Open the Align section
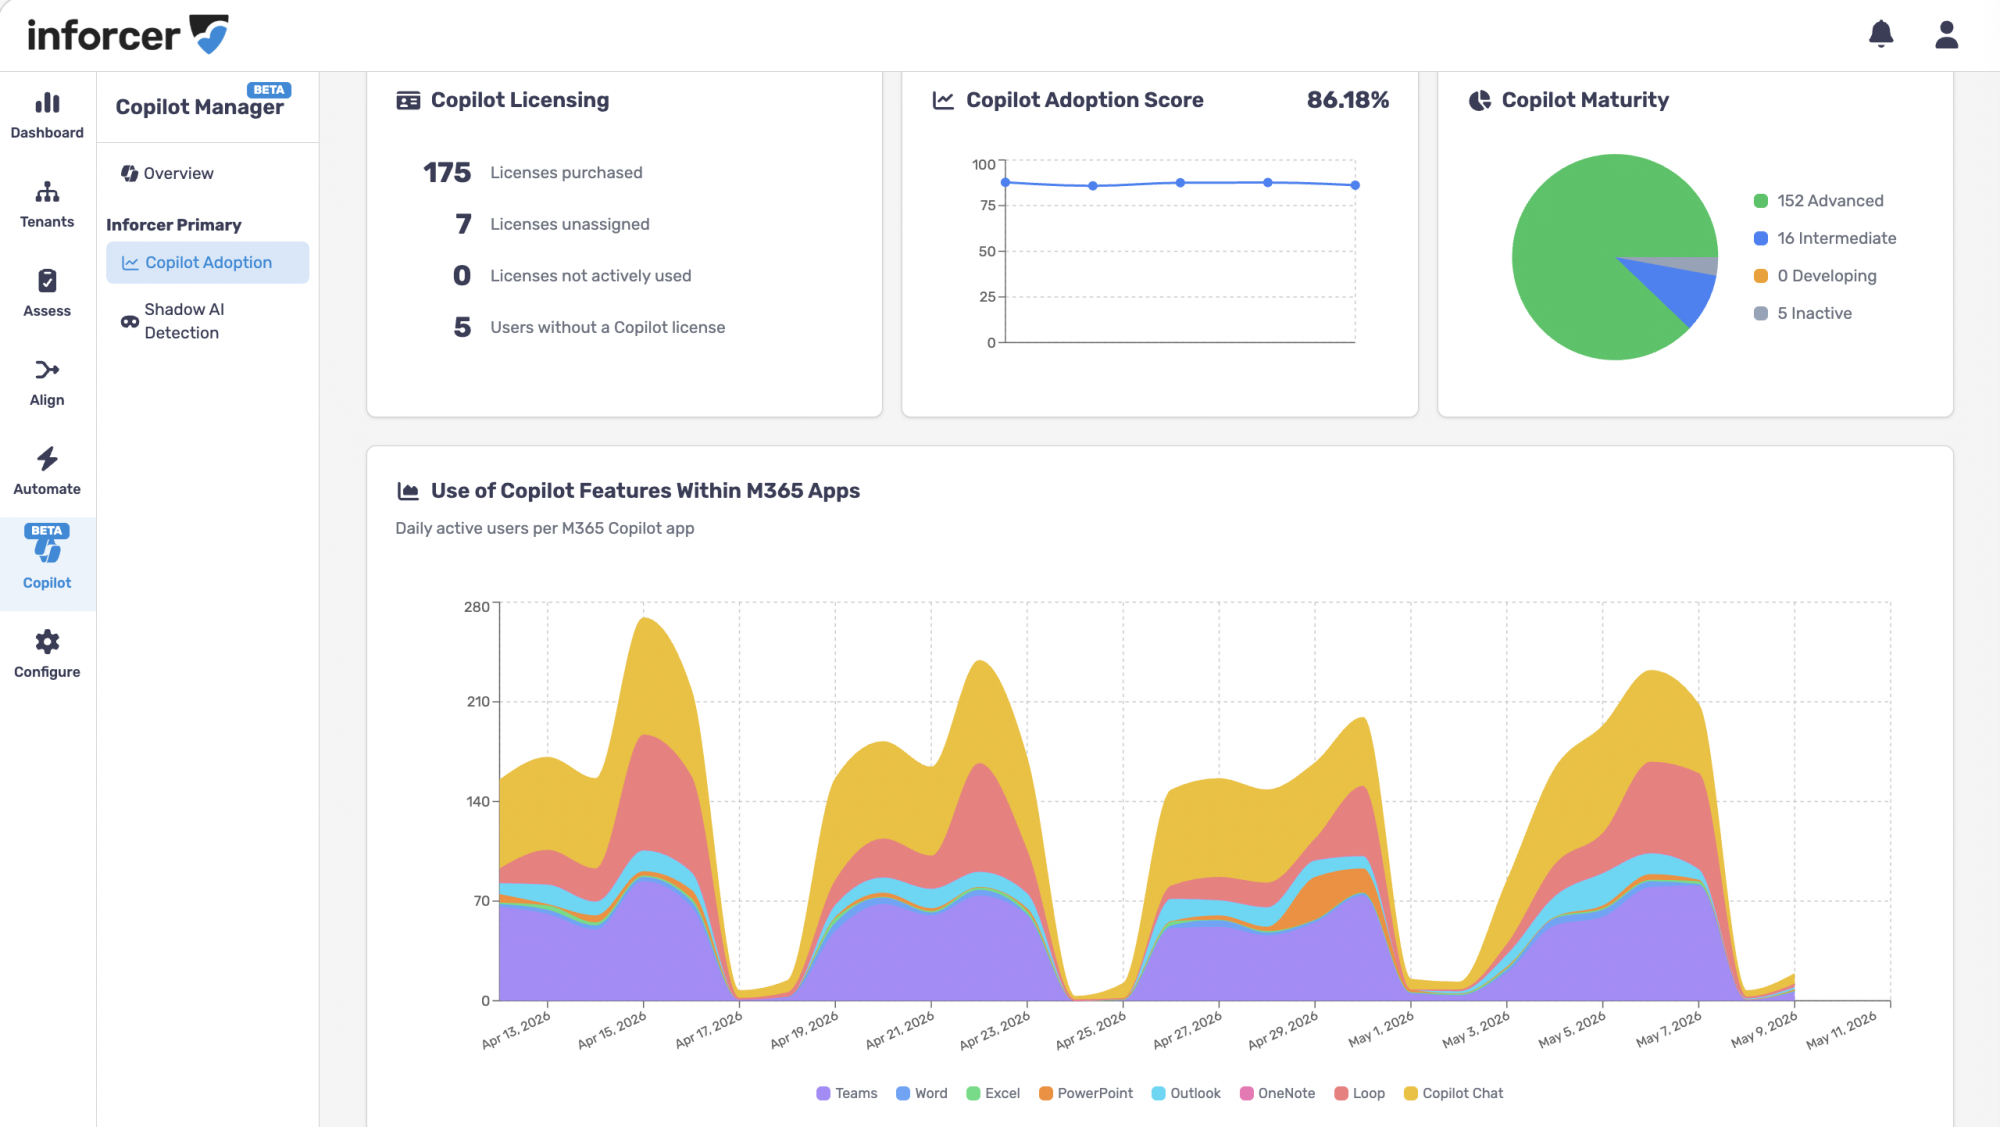This screenshot has width=2000, height=1127. coord(47,383)
